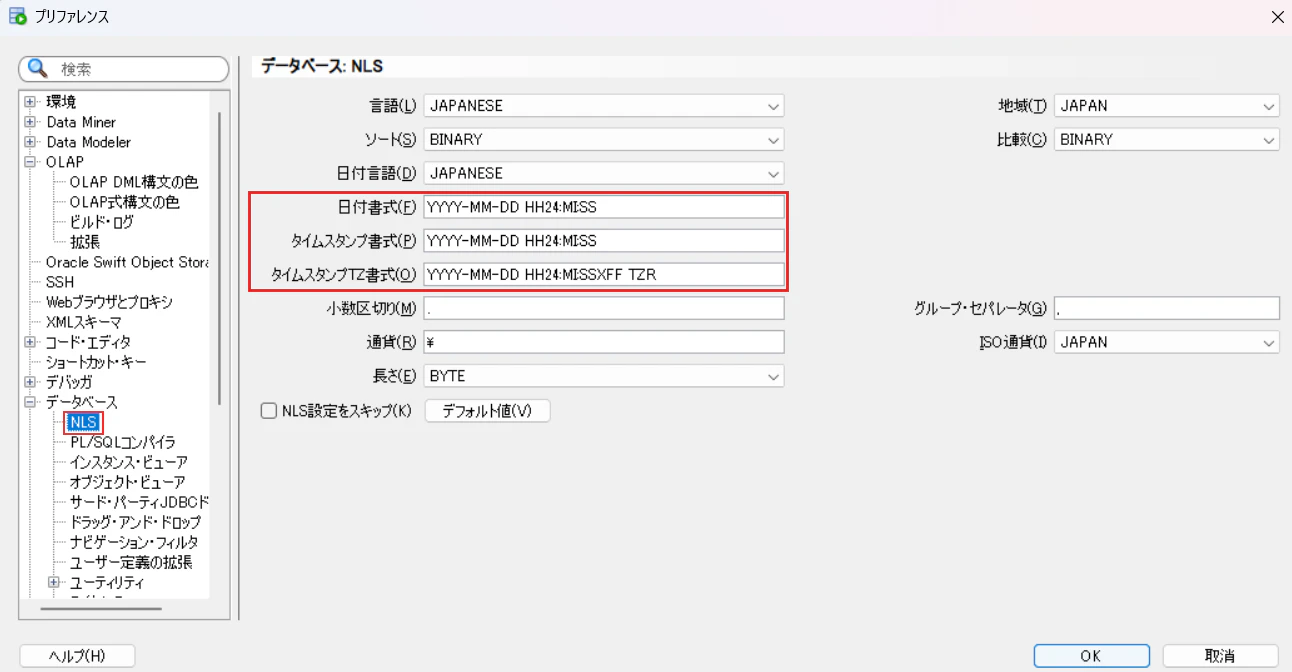Open the ソート dropdown showing BINARY
This screenshot has height=672, width=1292.
coord(604,140)
